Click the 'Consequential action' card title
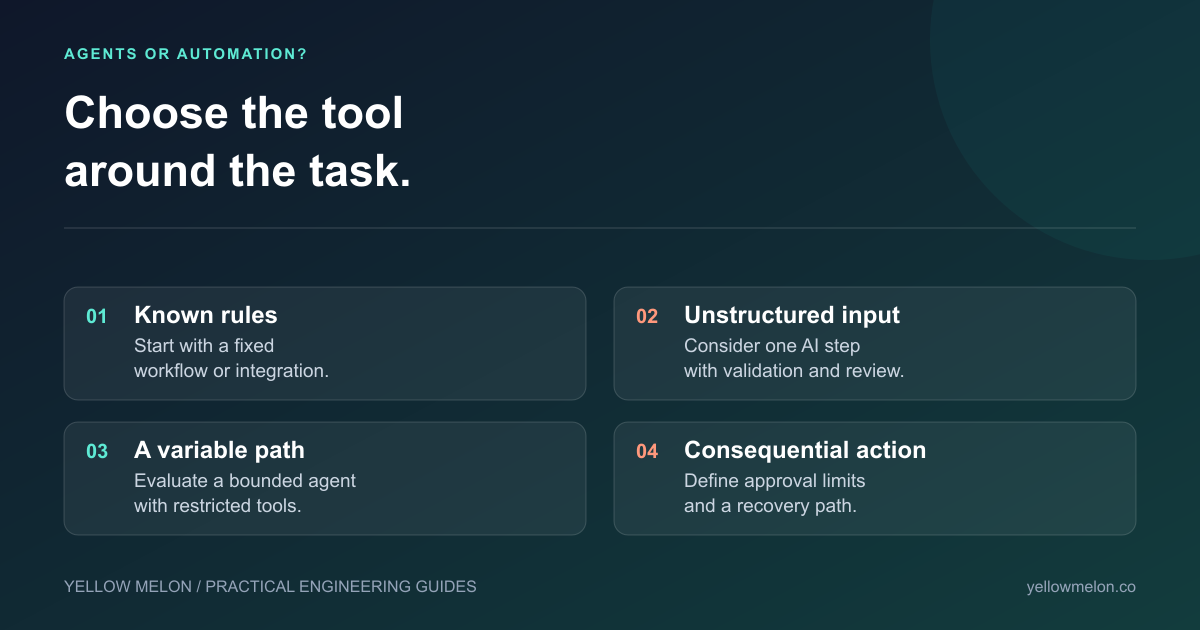The height and width of the screenshot is (630, 1200). 805,450
